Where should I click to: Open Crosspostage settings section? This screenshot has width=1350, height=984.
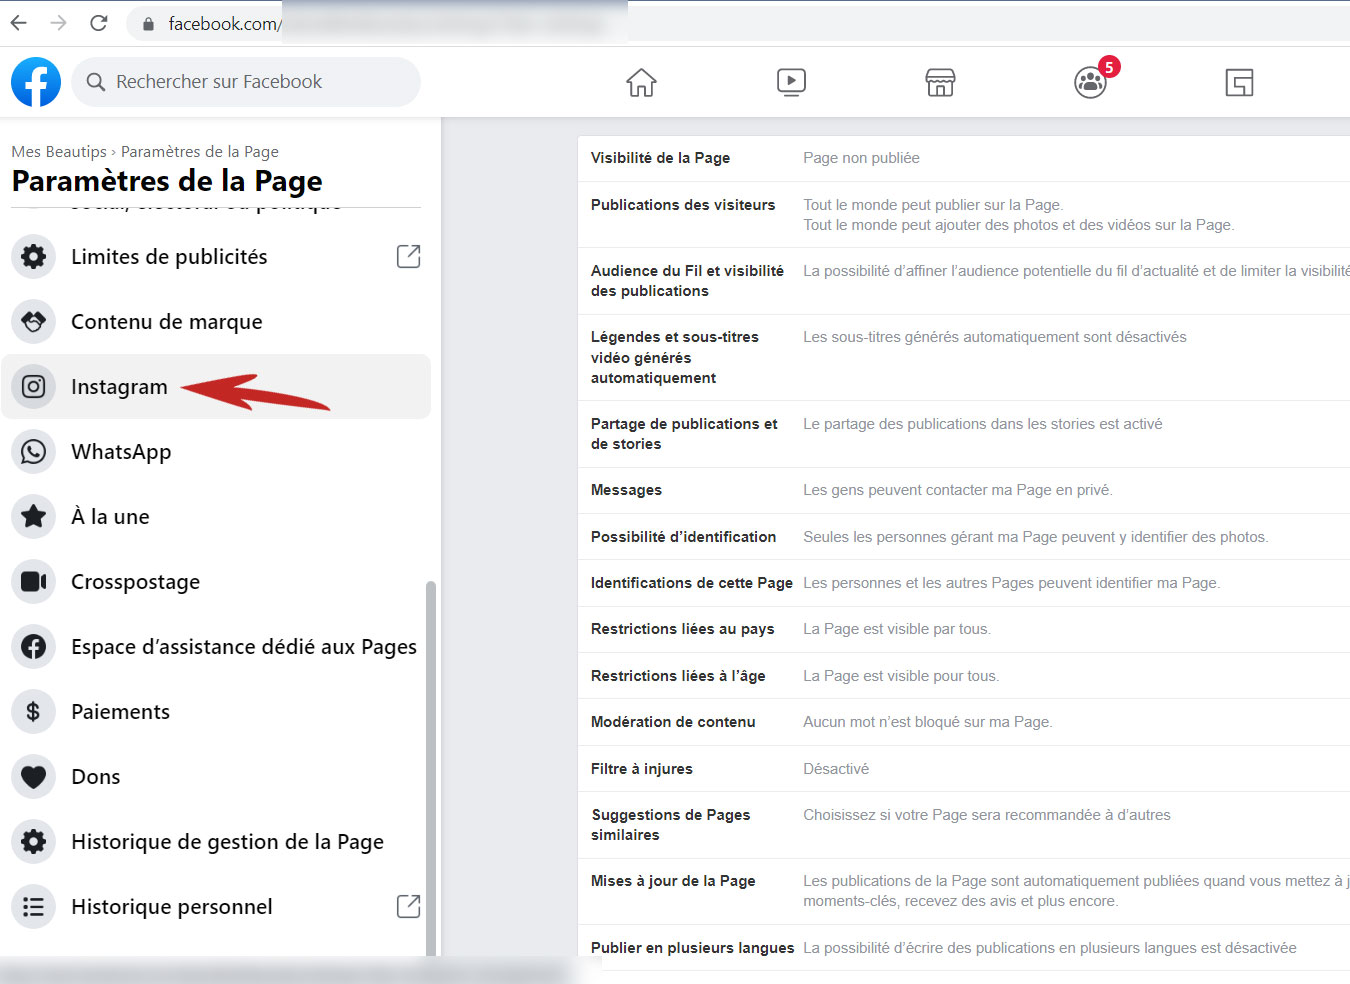[135, 582]
